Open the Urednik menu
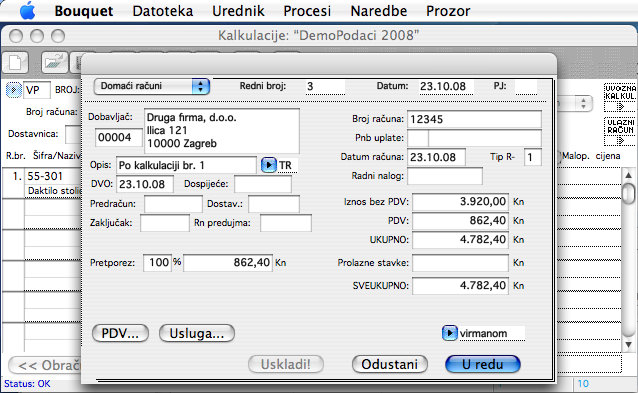The width and height of the screenshot is (638, 393). pos(238,11)
